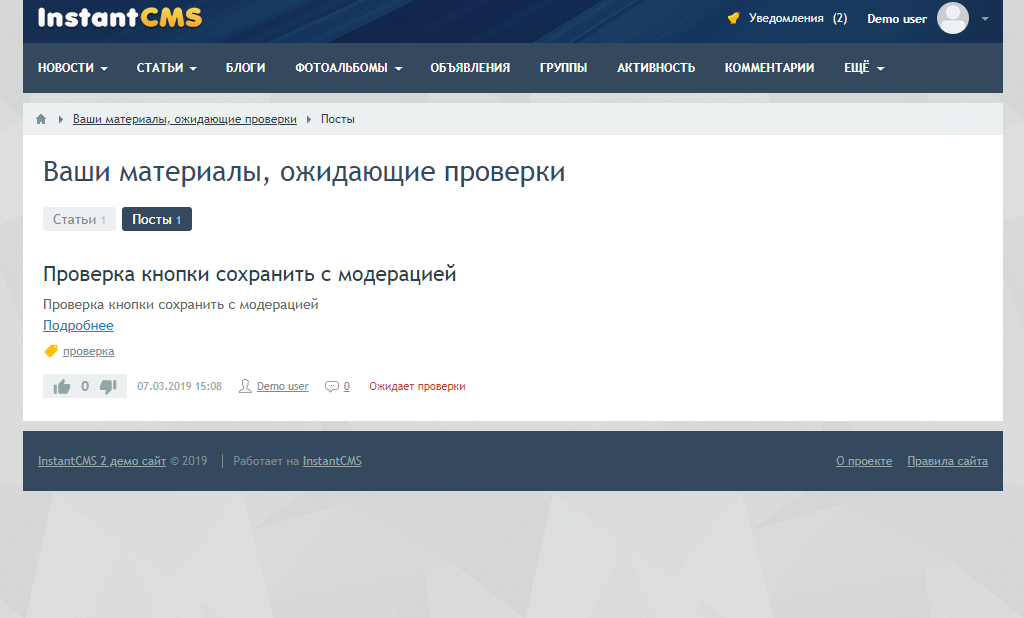Expand the СТАТЬИ dropdown menu
This screenshot has height=618, width=1024.
[166, 67]
